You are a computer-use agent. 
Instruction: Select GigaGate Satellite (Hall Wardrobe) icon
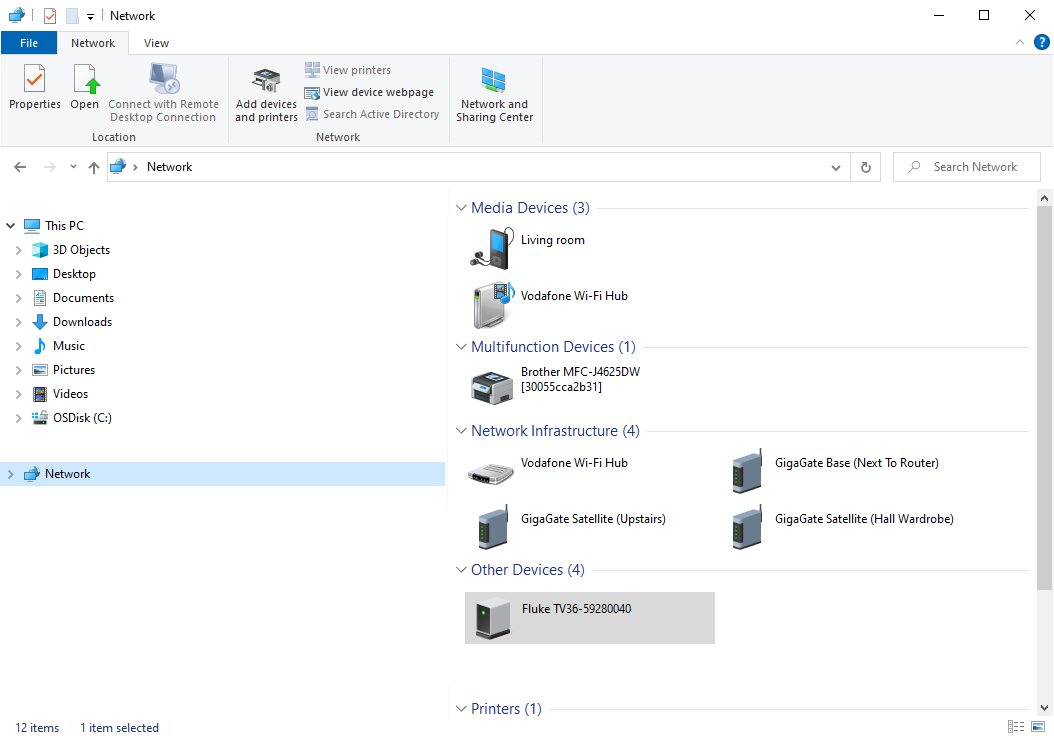pos(747,526)
